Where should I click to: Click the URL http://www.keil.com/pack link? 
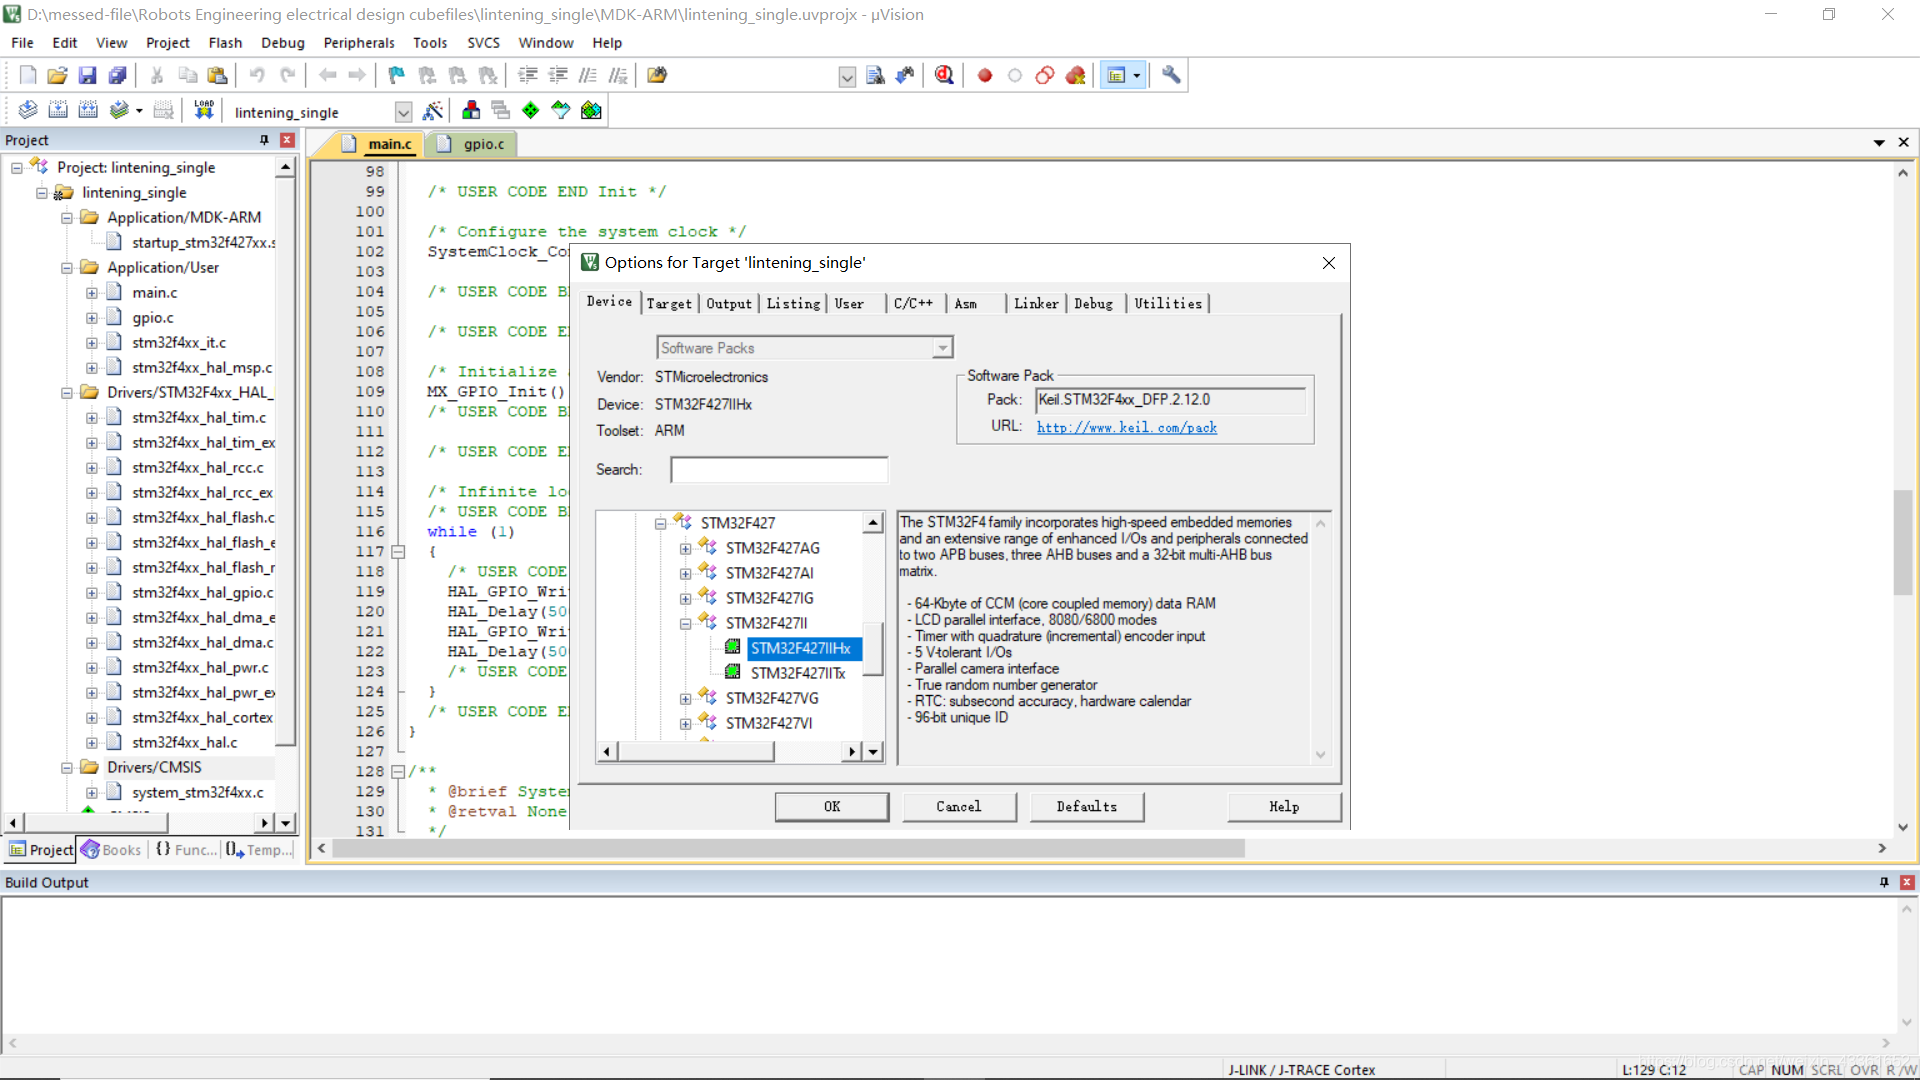click(x=1126, y=427)
